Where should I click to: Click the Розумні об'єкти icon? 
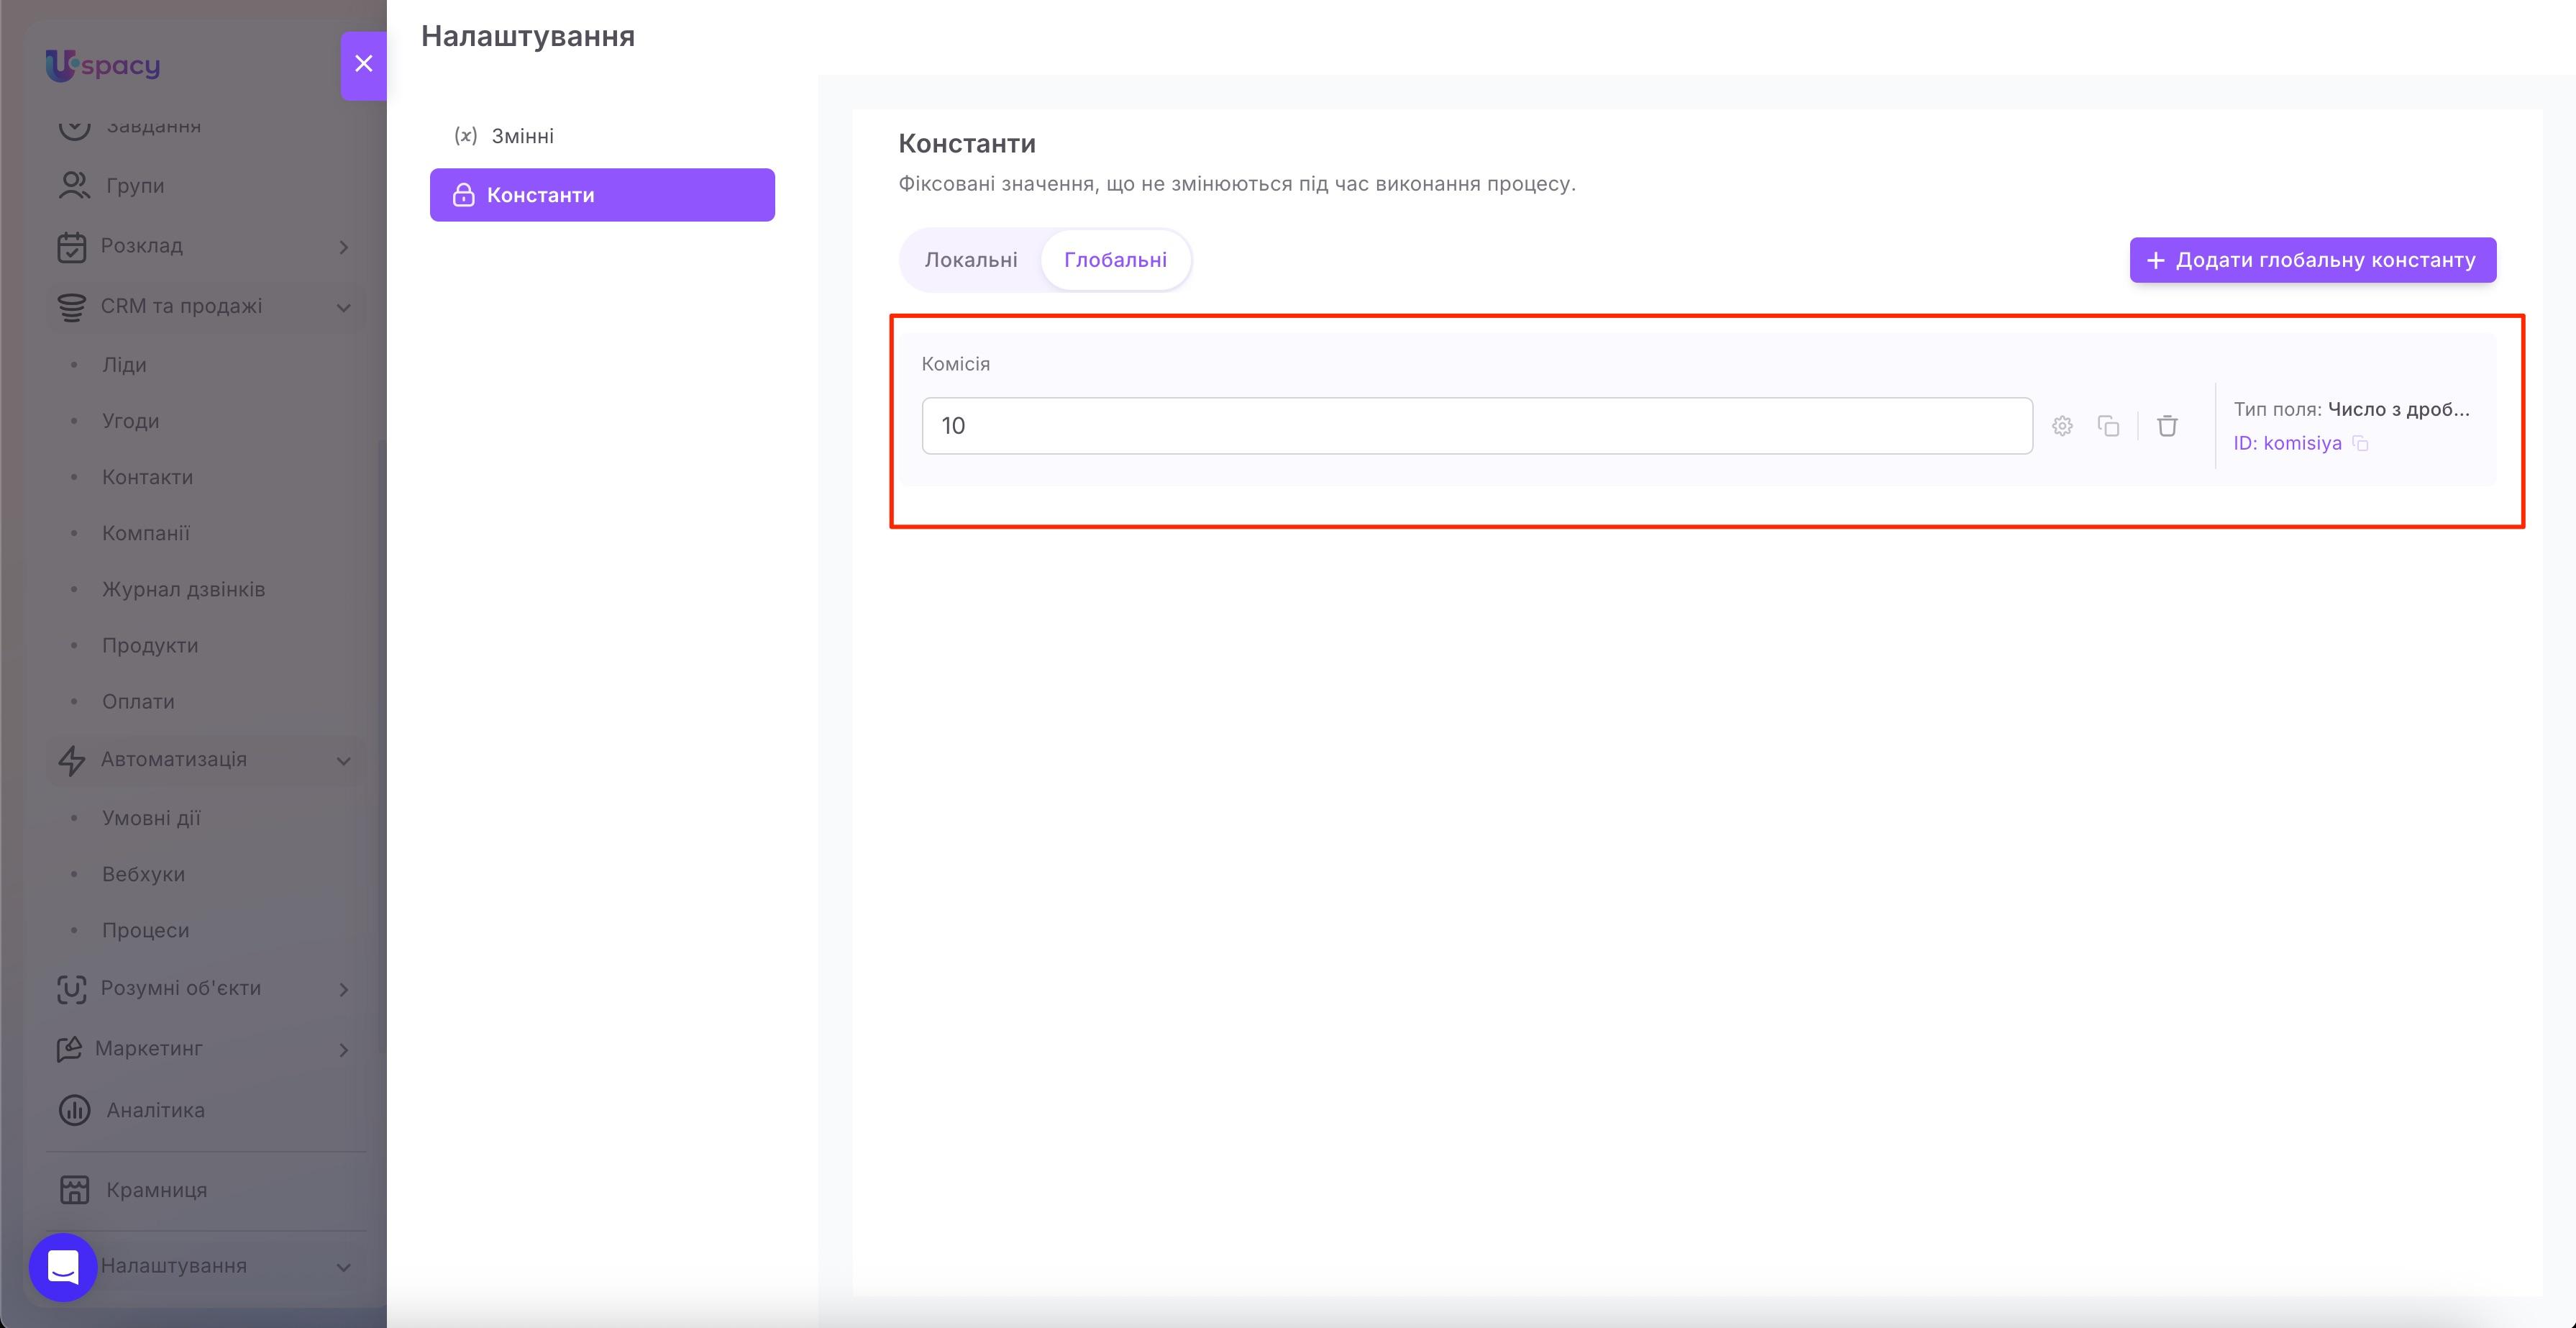tap(71, 989)
